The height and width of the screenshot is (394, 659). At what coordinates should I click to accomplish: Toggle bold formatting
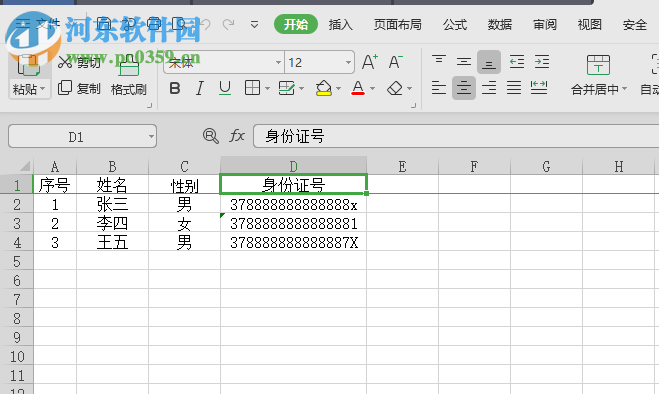(x=175, y=88)
